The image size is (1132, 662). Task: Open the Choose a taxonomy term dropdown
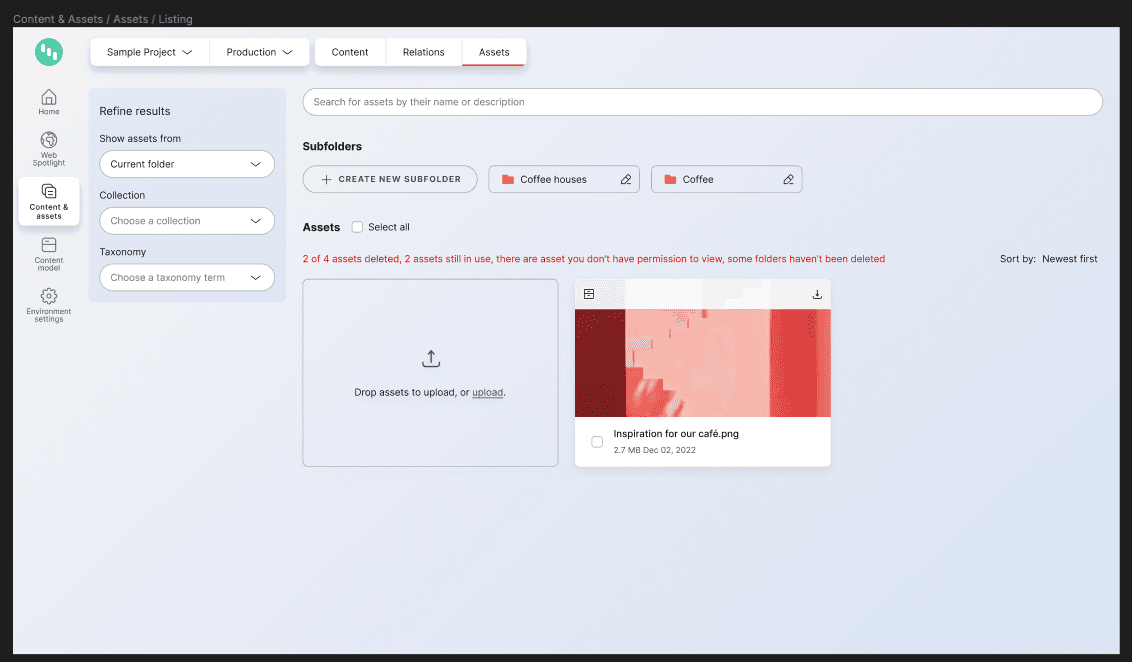(x=187, y=278)
